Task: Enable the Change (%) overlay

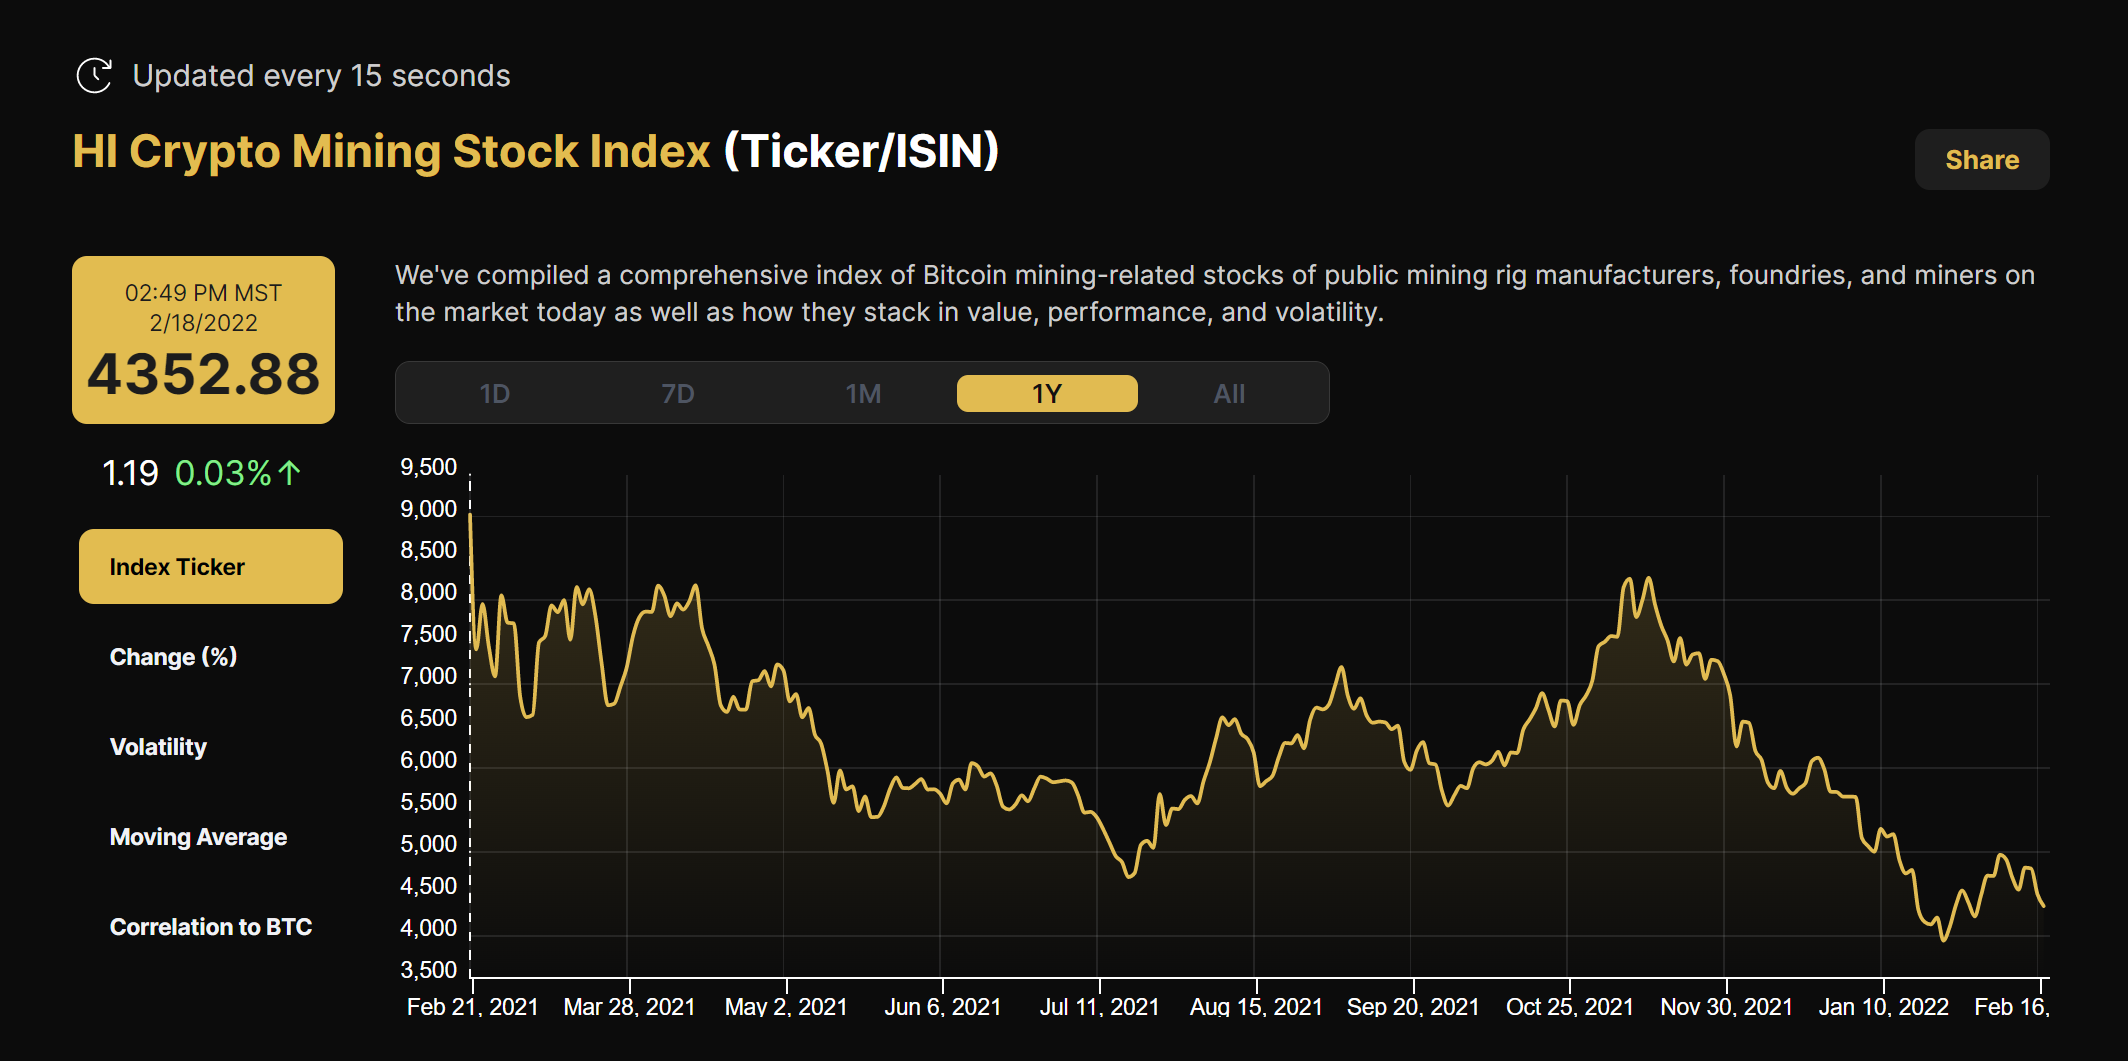Action: pyautogui.click(x=173, y=656)
